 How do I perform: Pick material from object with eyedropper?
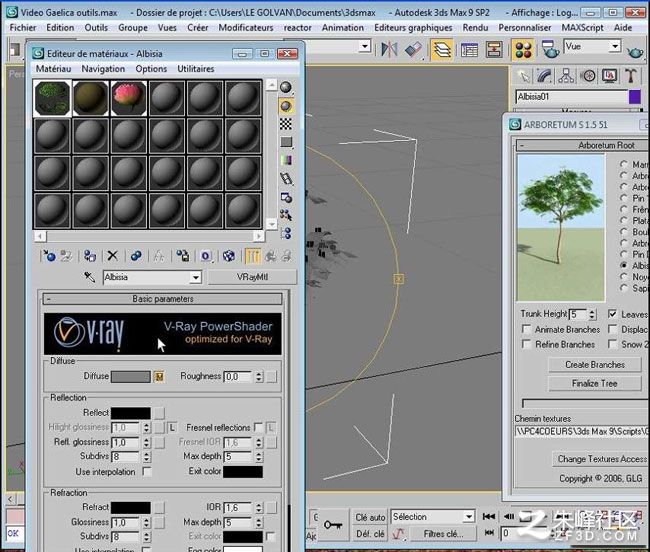tap(89, 277)
